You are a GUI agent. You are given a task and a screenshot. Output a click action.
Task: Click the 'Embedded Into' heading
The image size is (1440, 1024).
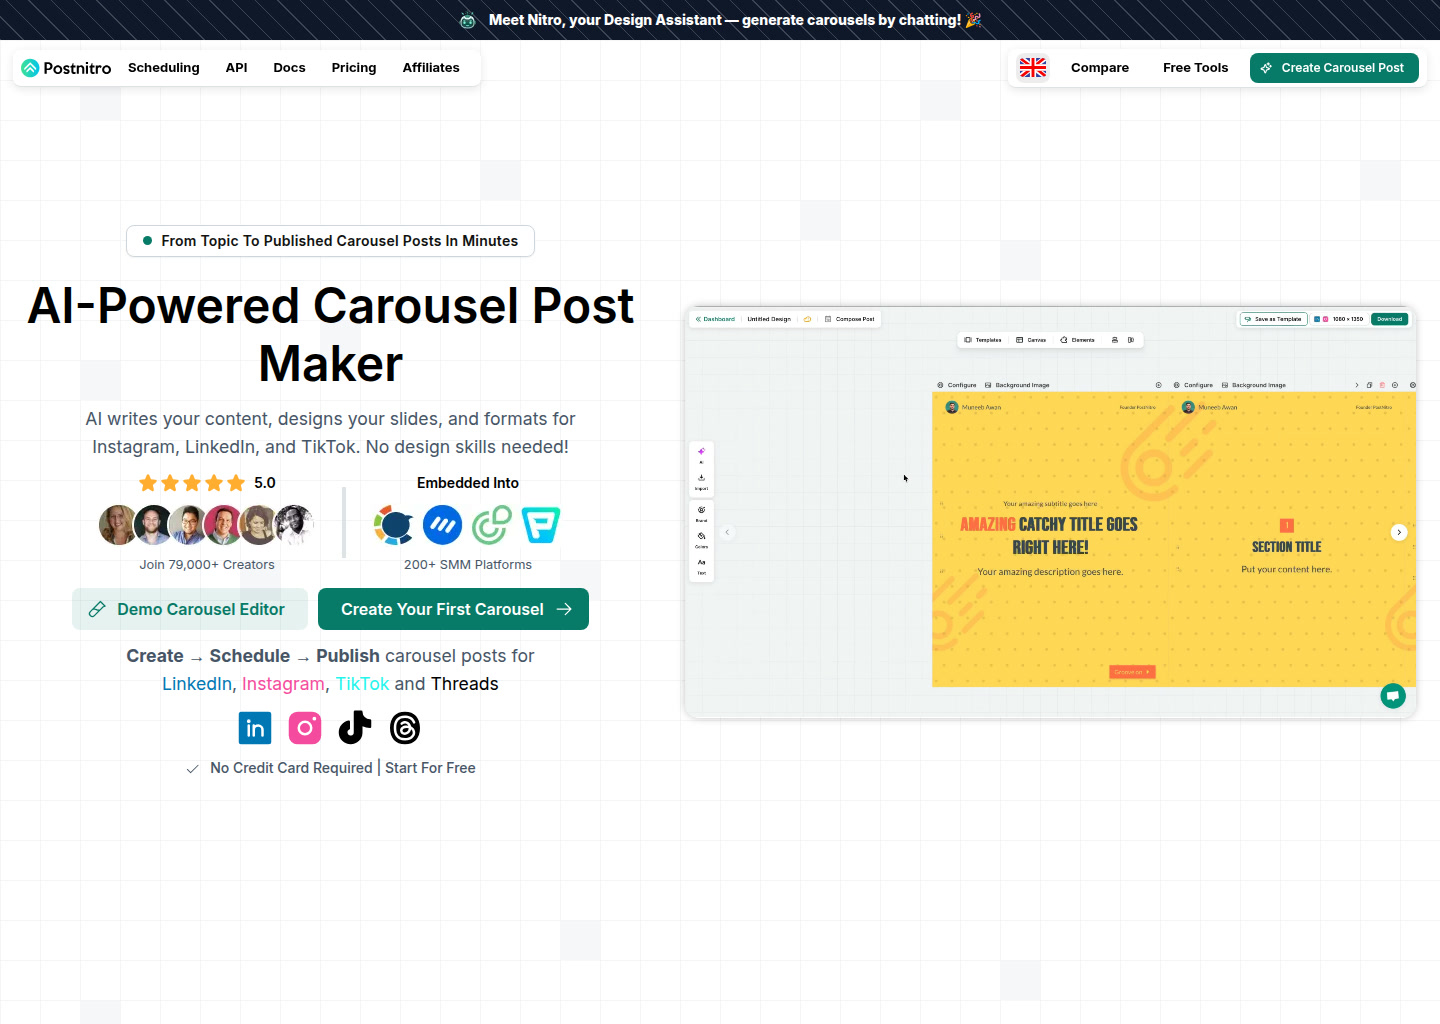(x=468, y=483)
